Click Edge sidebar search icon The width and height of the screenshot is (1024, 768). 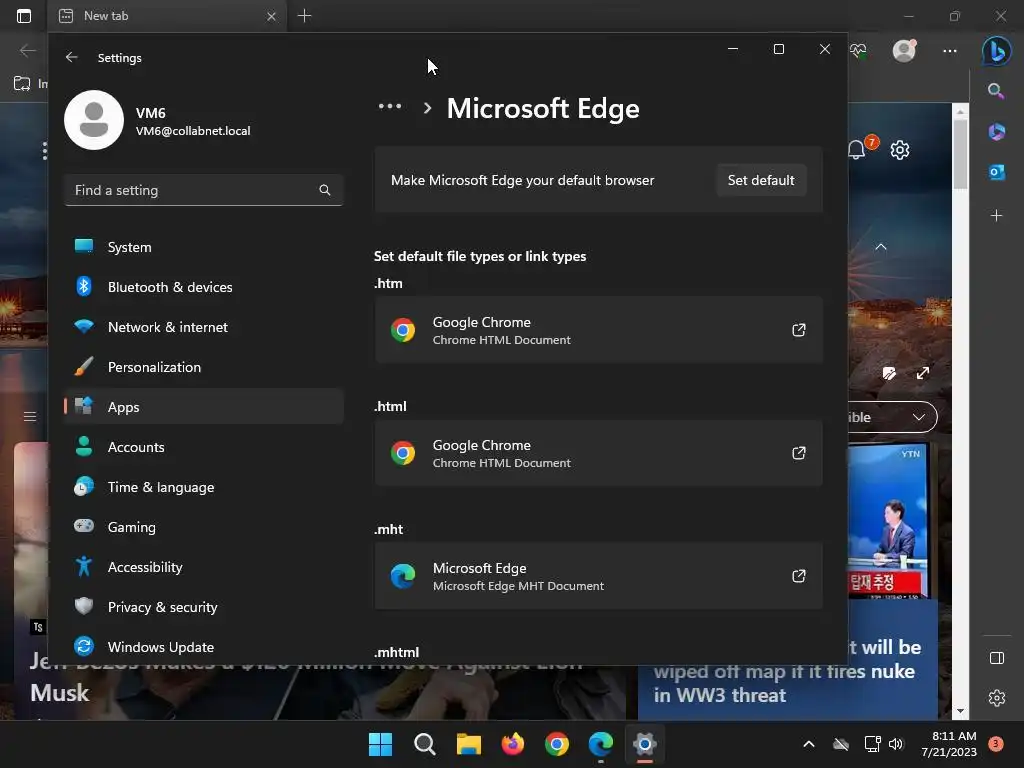(996, 91)
